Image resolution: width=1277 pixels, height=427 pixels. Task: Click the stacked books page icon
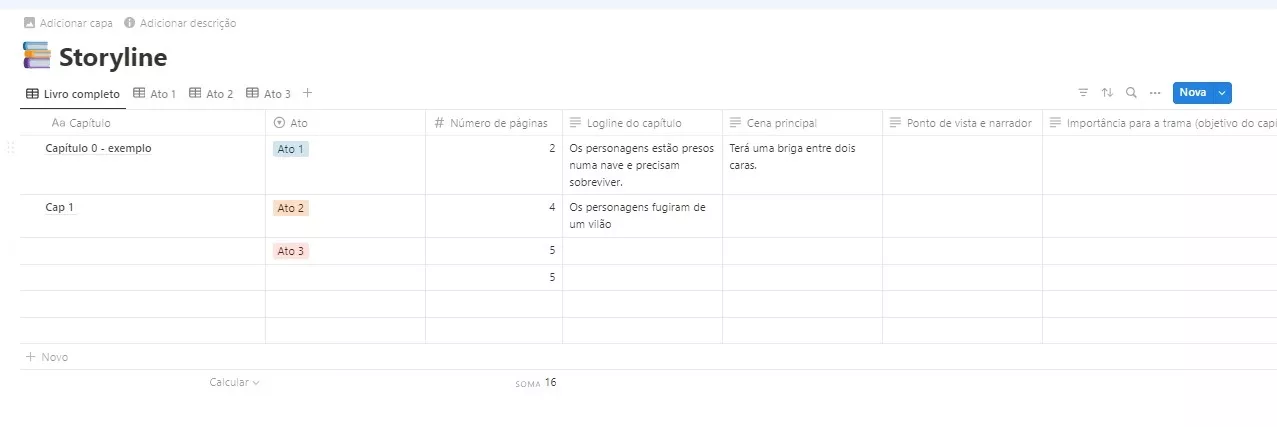click(x=36, y=56)
